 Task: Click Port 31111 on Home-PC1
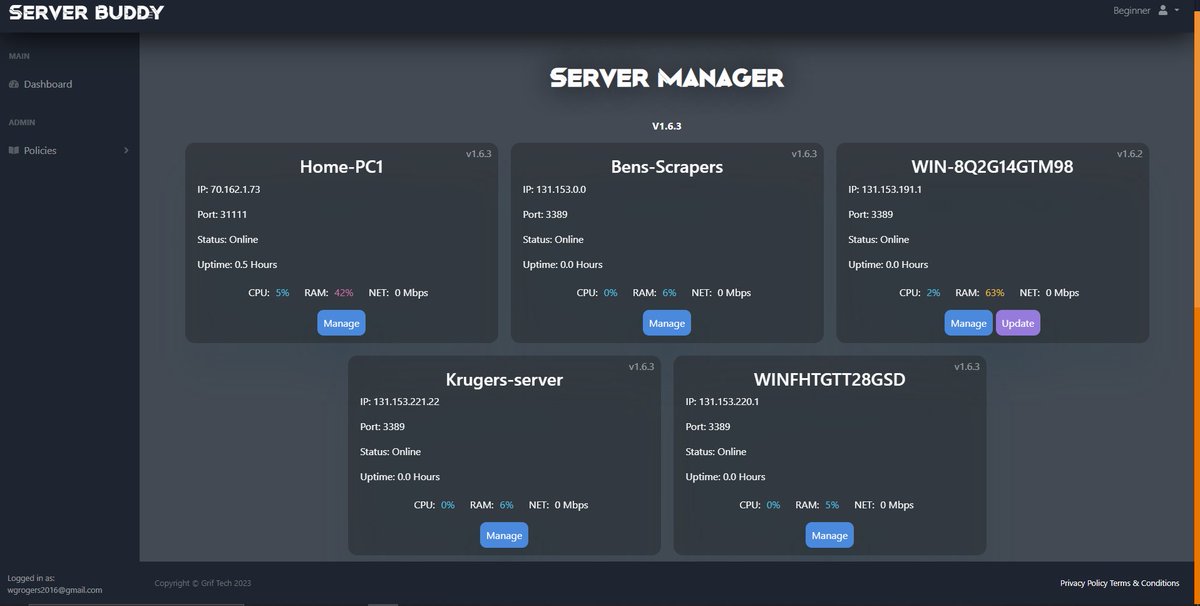point(223,214)
